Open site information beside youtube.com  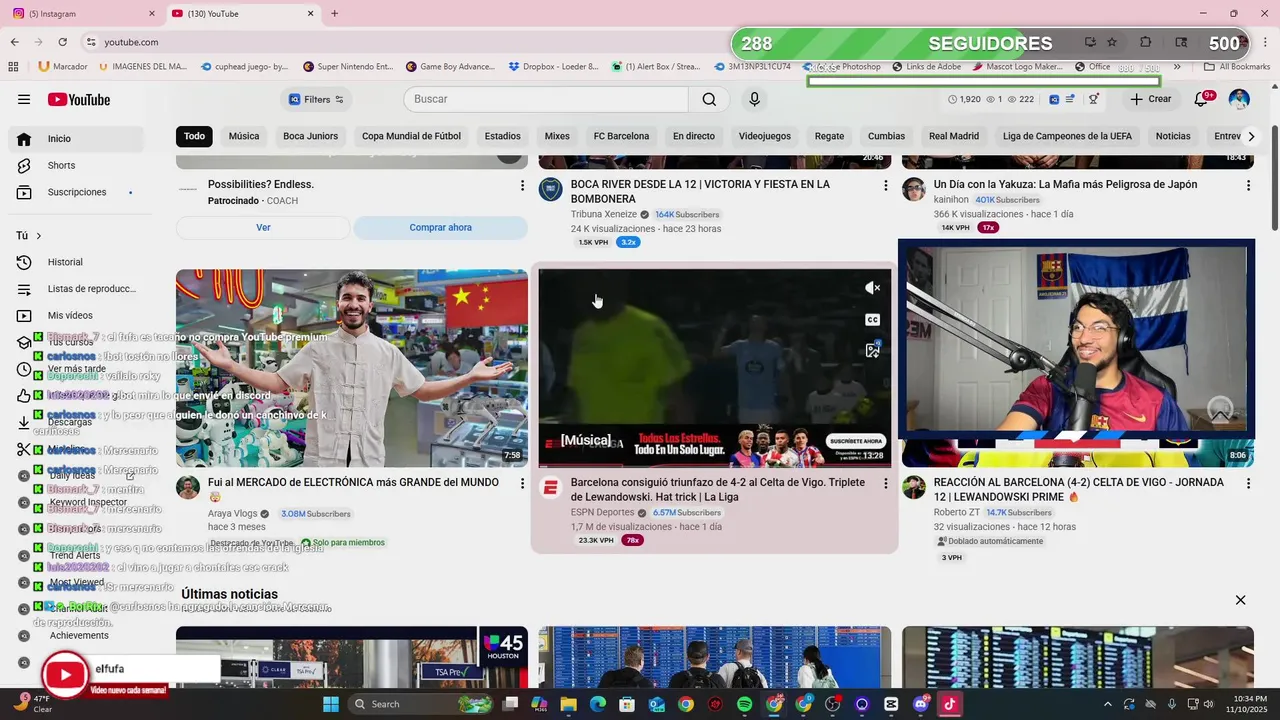click(91, 42)
